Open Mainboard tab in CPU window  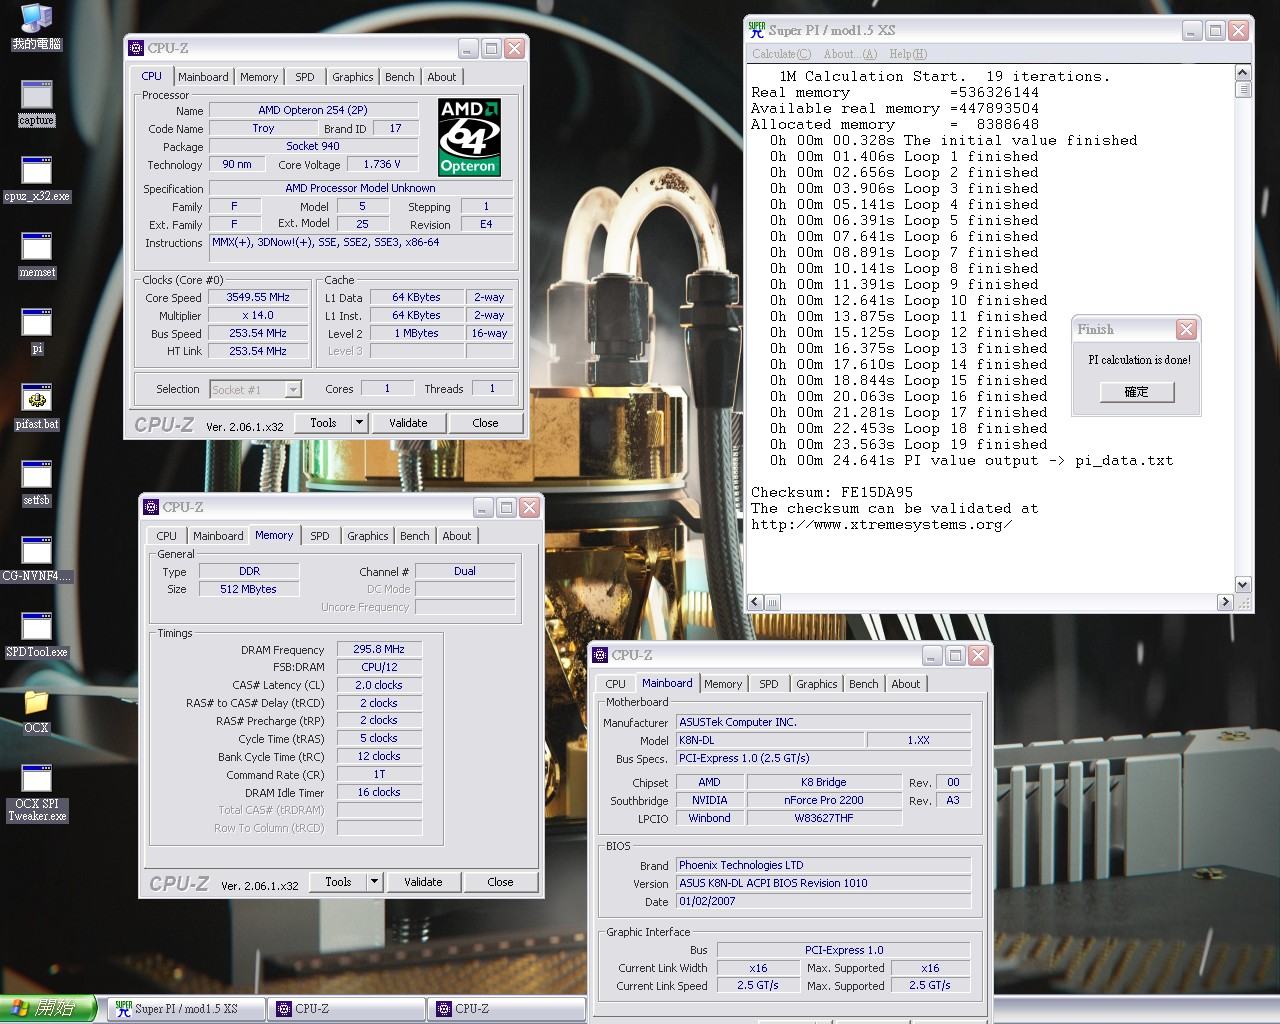coord(203,77)
